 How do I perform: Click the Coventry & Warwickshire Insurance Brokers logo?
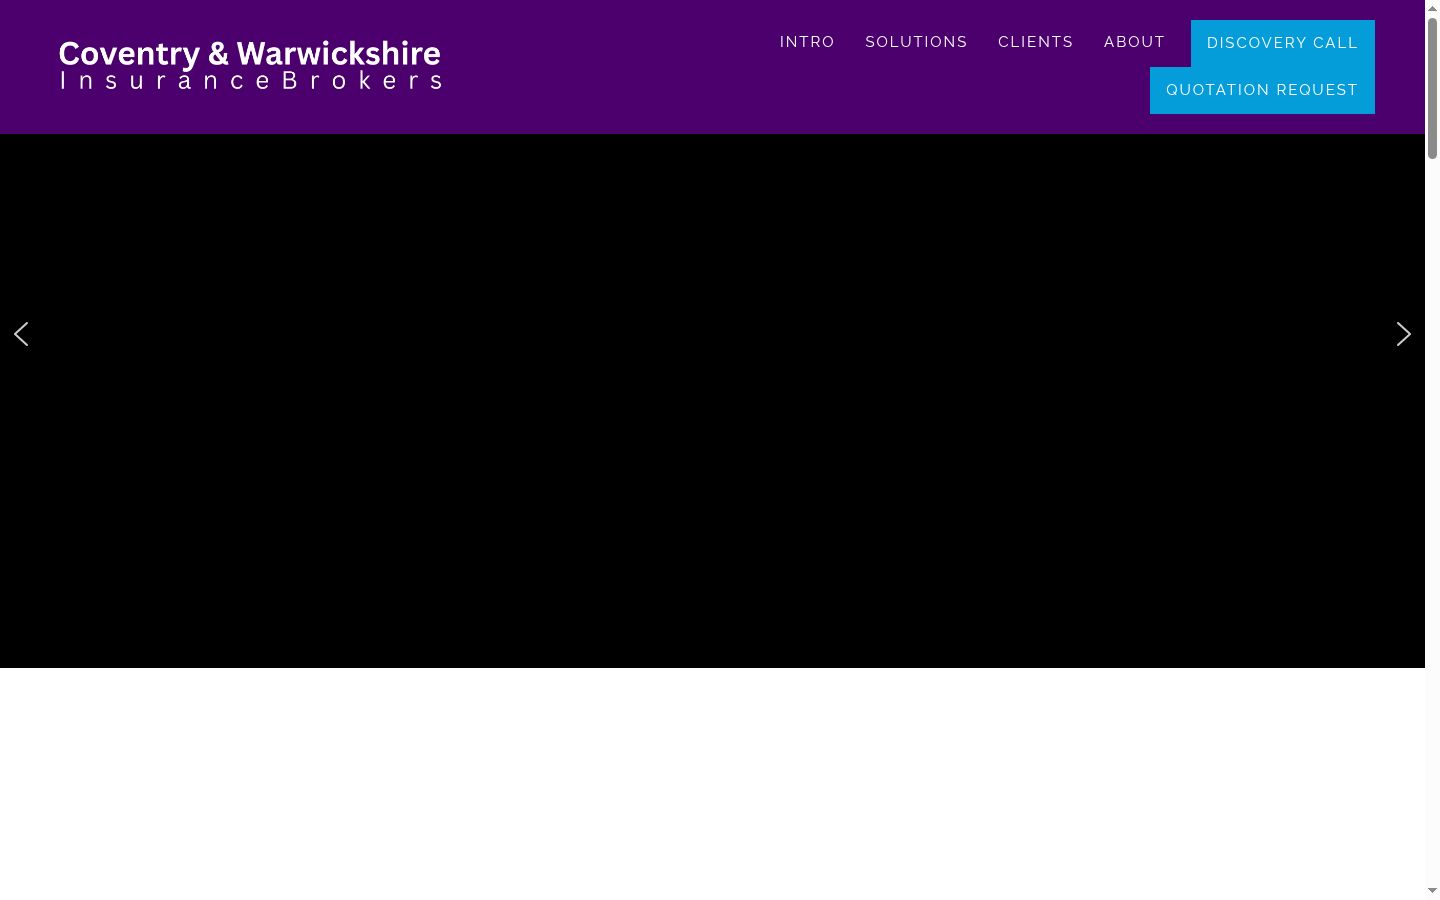[250, 66]
